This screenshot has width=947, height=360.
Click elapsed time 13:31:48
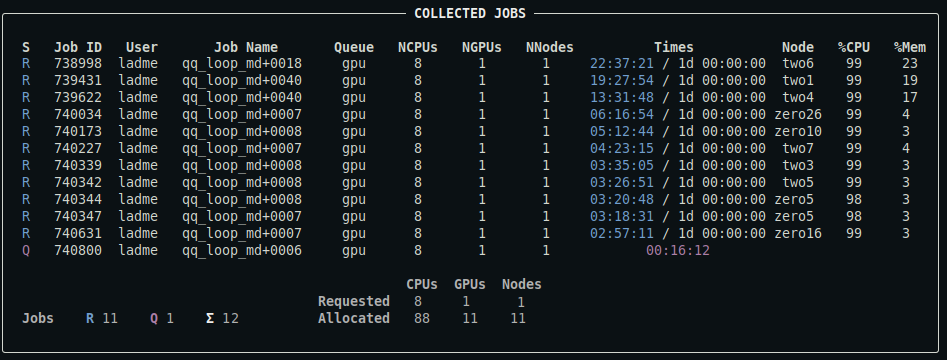click(x=621, y=97)
